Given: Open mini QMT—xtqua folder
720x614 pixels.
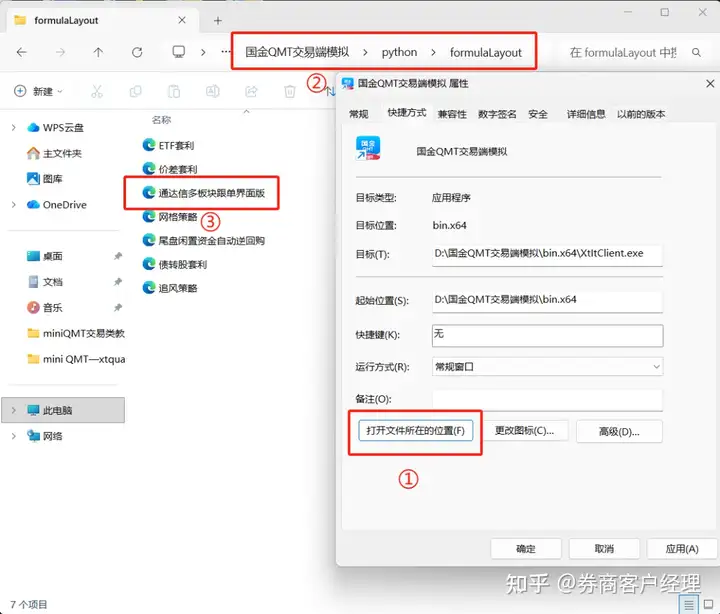Looking at the screenshot, I should [x=76, y=359].
